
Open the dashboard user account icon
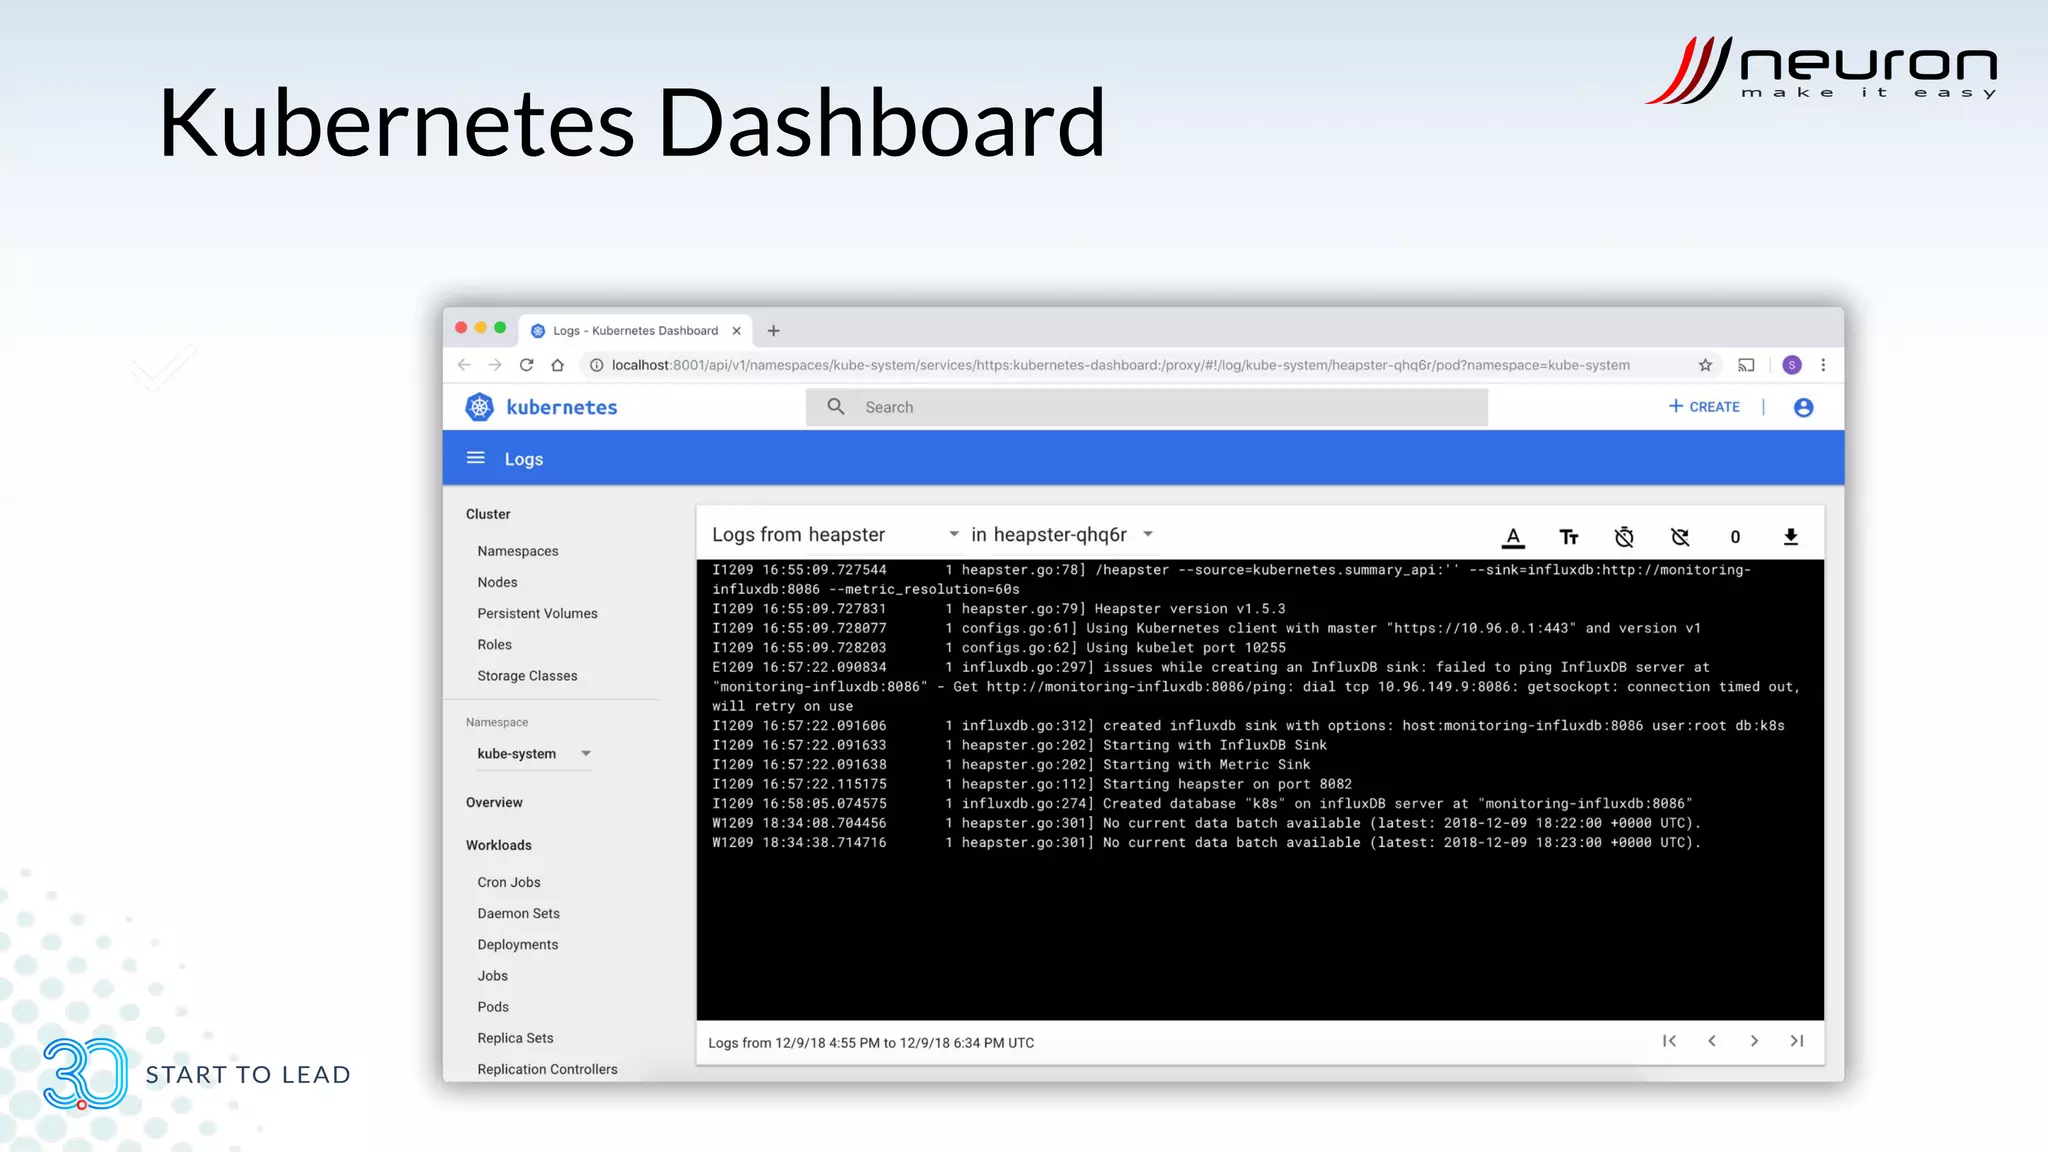point(1804,407)
